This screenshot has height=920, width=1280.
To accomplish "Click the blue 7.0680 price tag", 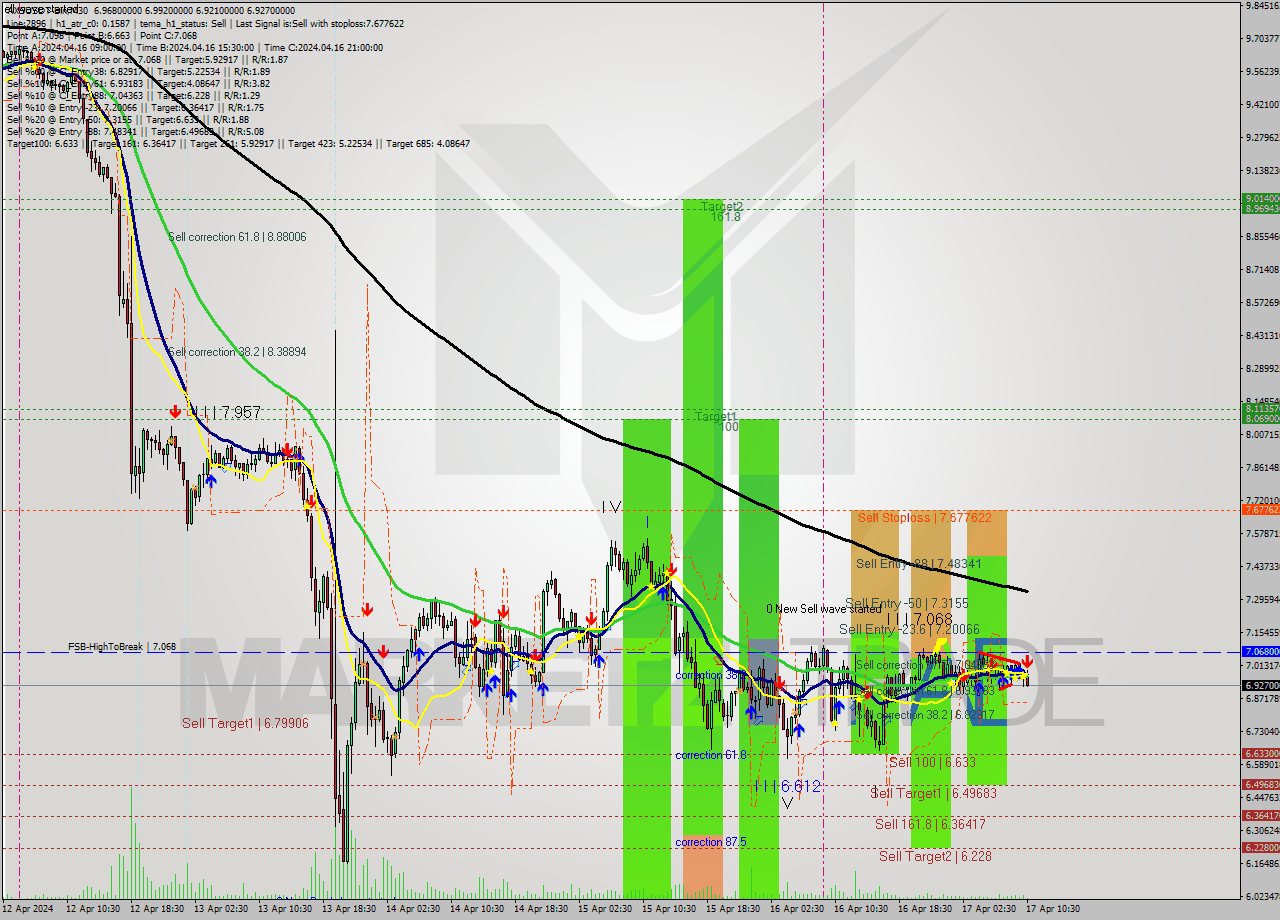I will pyautogui.click(x=1260, y=652).
